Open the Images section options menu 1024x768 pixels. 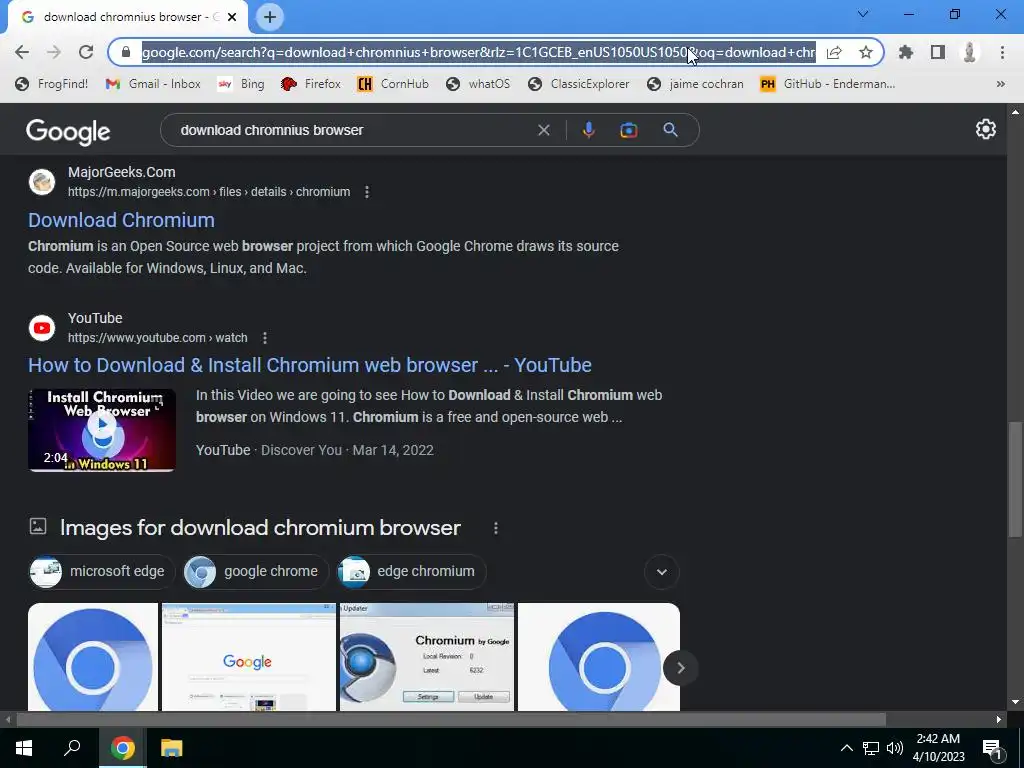[496, 528]
